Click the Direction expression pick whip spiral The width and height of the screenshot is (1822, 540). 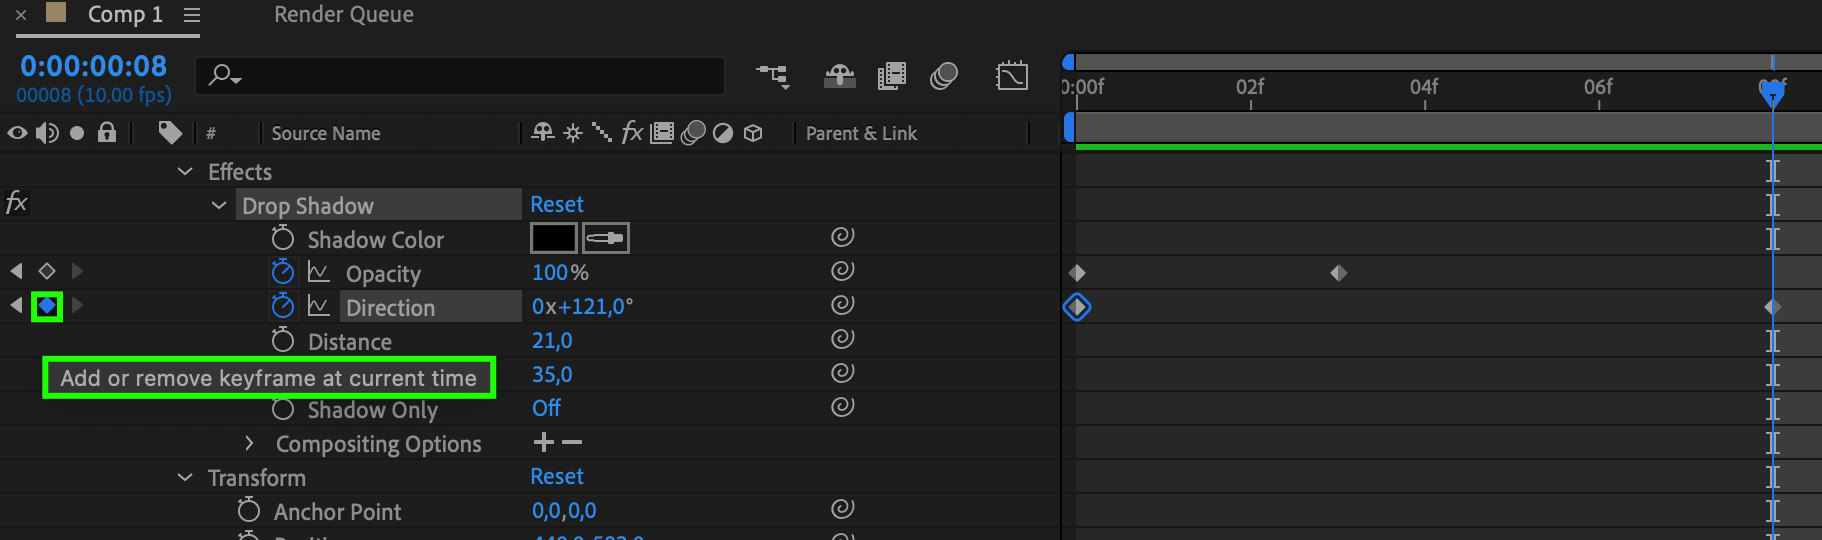pos(843,305)
